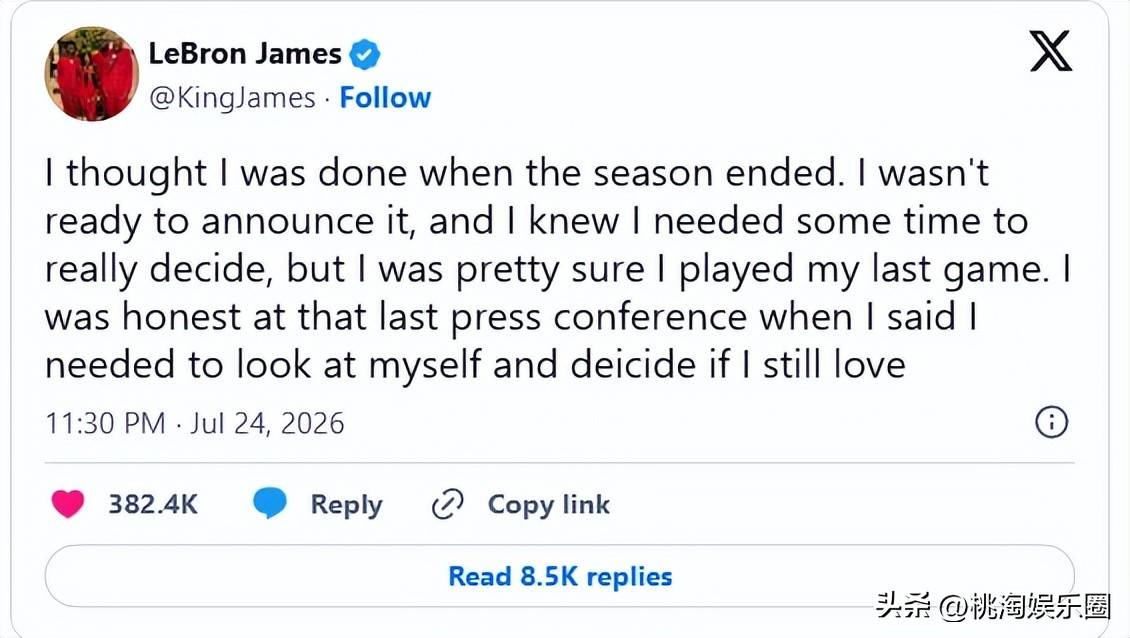
Task: Click the Copy link text
Action: pos(548,505)
